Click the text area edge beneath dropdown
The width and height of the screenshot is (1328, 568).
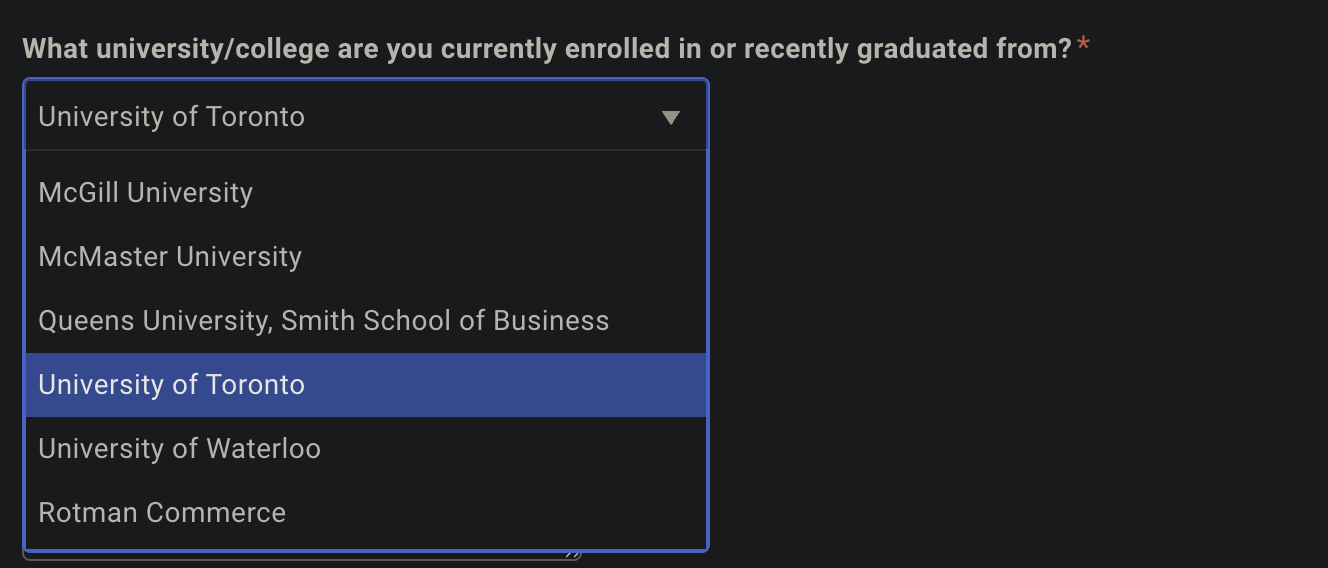[x=300, y=555]
